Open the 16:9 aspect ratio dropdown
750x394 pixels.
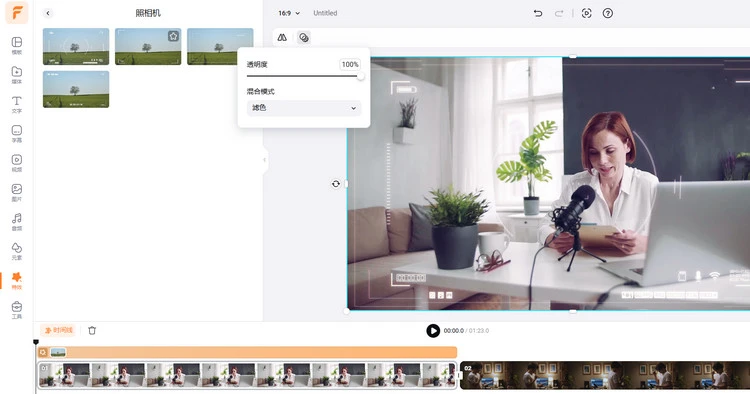pyautogui.click(x=289, y=13)
